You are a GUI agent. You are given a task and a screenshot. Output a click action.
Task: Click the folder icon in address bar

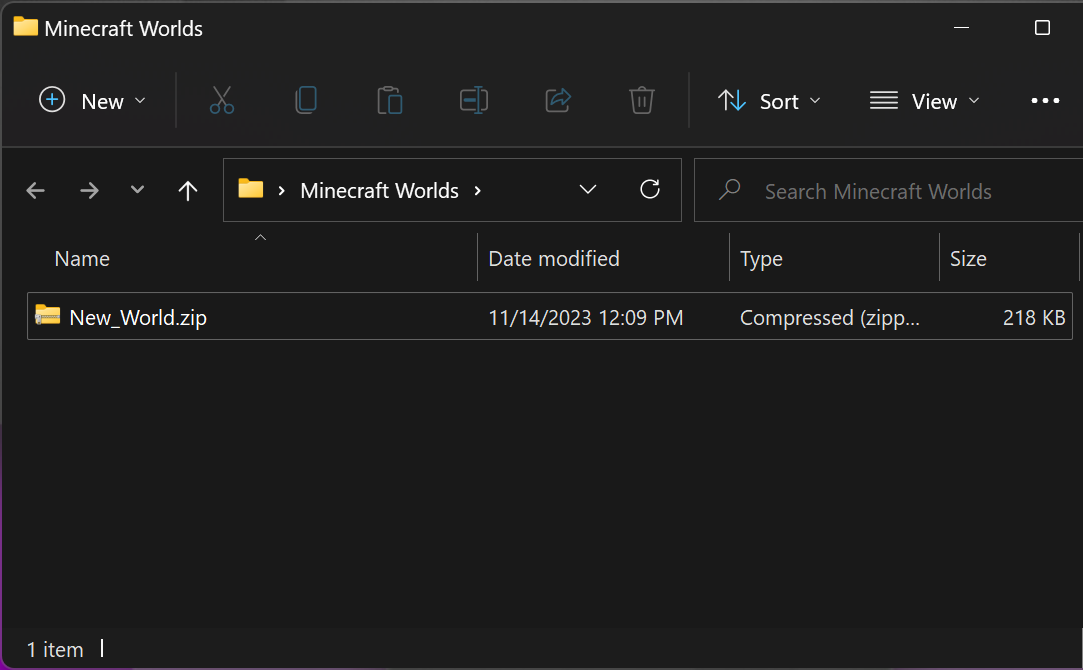[251, 189]
